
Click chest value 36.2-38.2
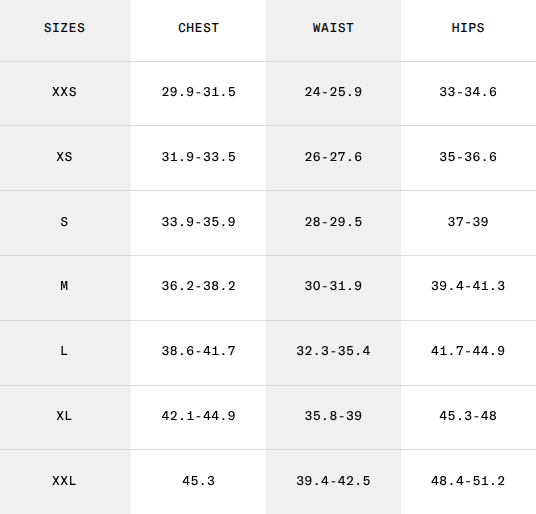click(198, 285)
